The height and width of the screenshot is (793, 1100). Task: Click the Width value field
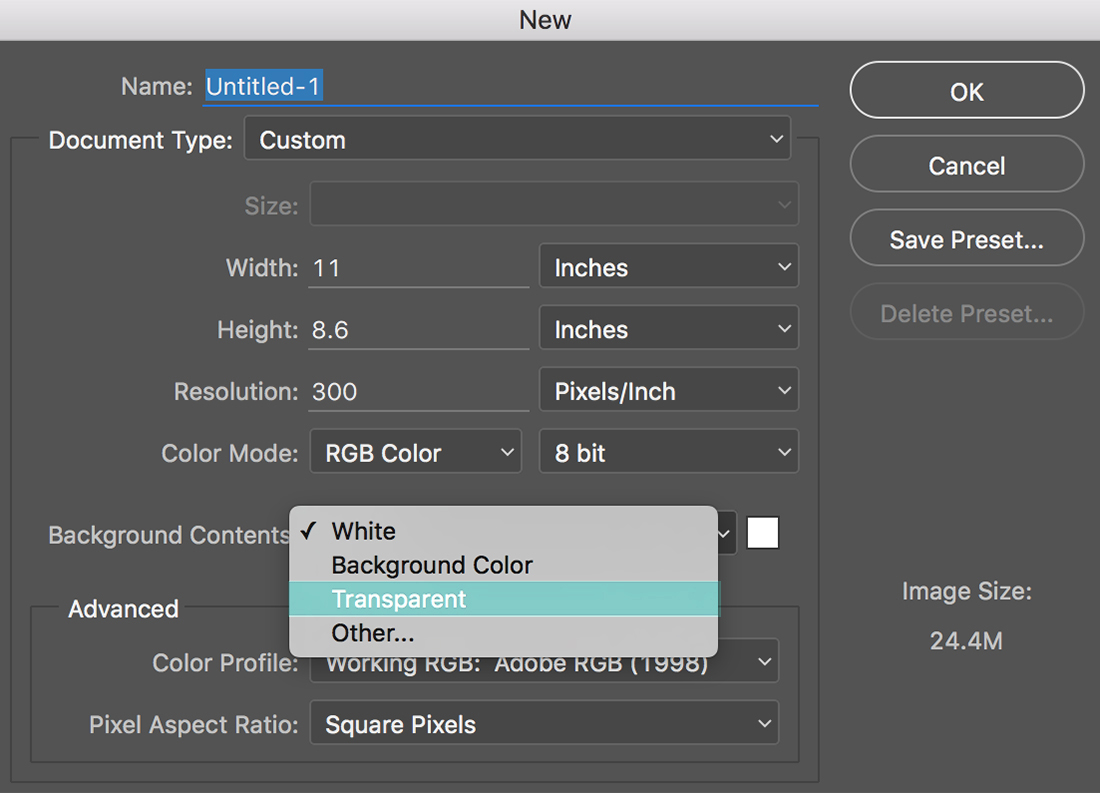click(x=419, y=267)
